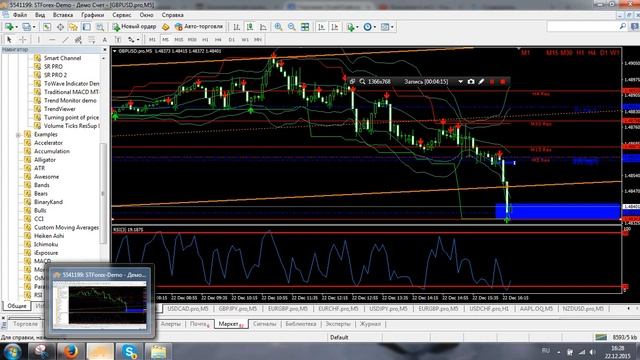Open the Strategy Tester icon
Image resolution: width=640 pixels, height=360 pixels.
(x=100, y=27)
